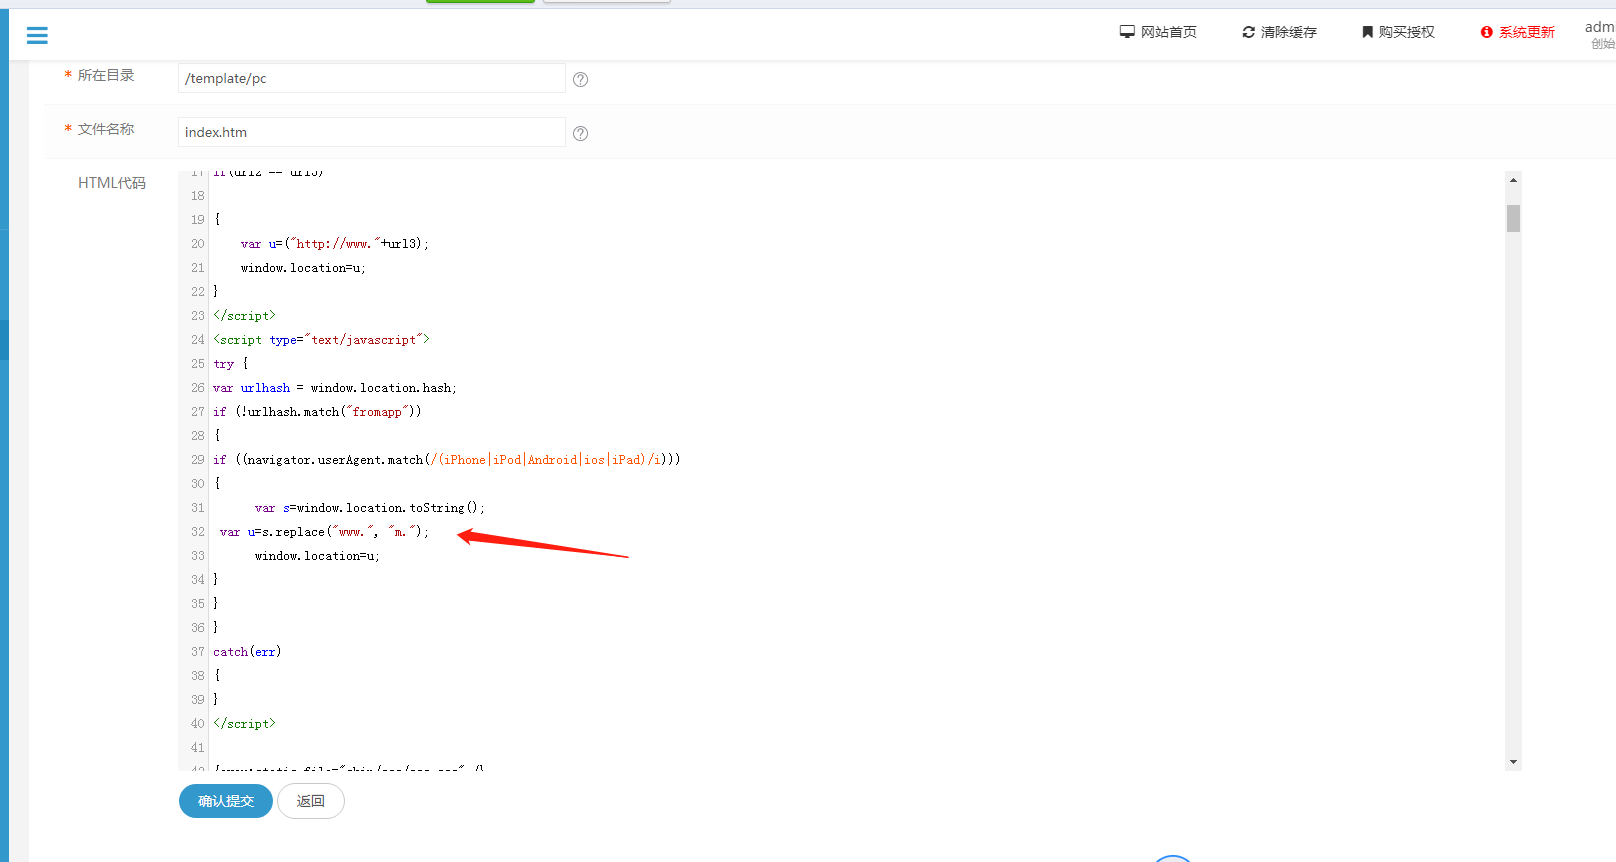Click var s=window.location.toString line 31
1616x862 pixels.
click(x=369, y=508)
